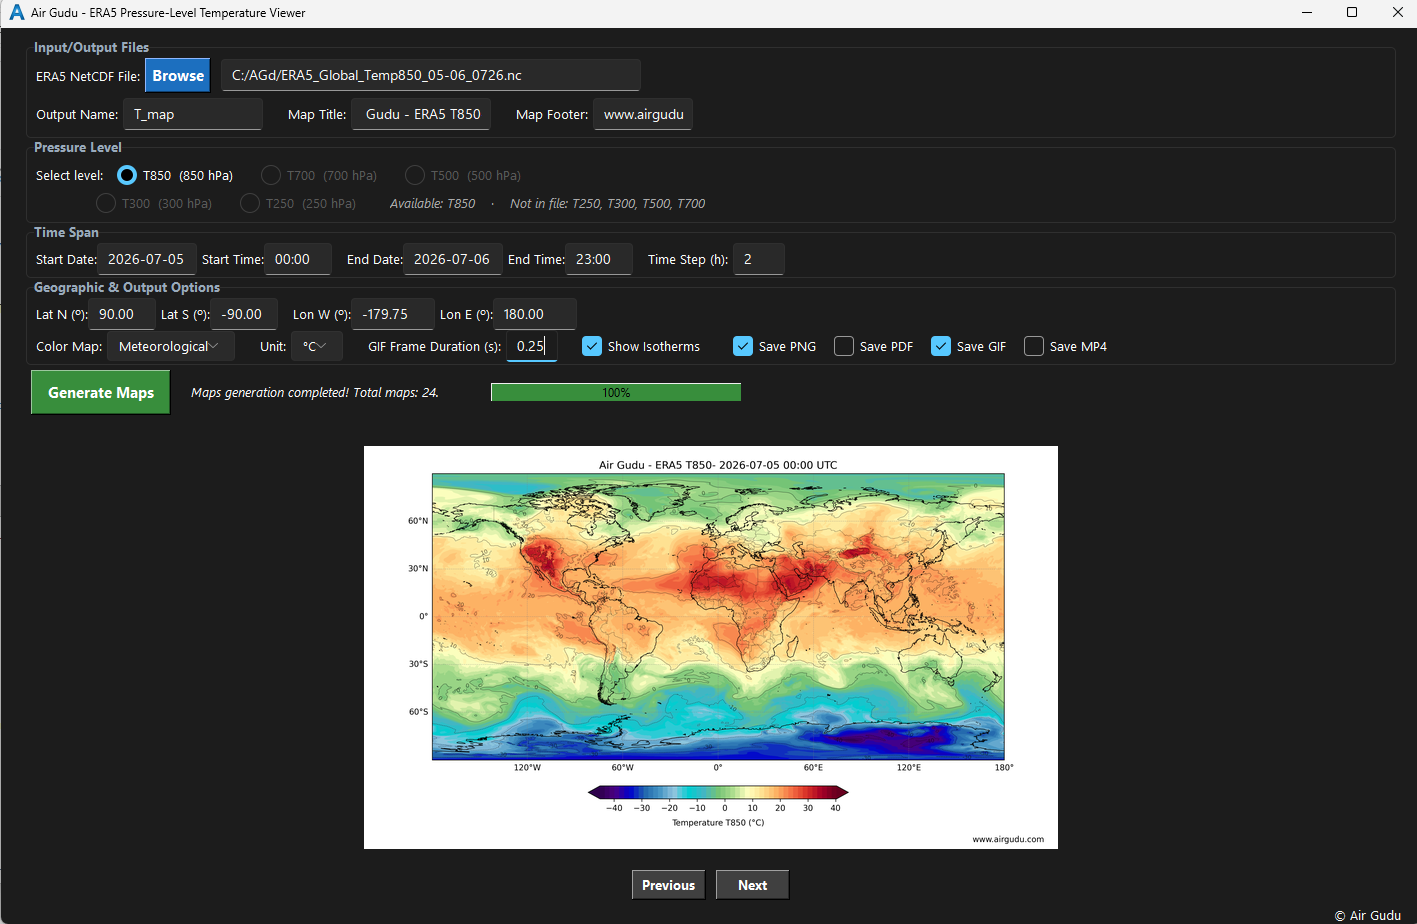The height and width of the screenshot is (924, 1417).
Task: Click the temperature color scale bar
Action: (718, 793)
